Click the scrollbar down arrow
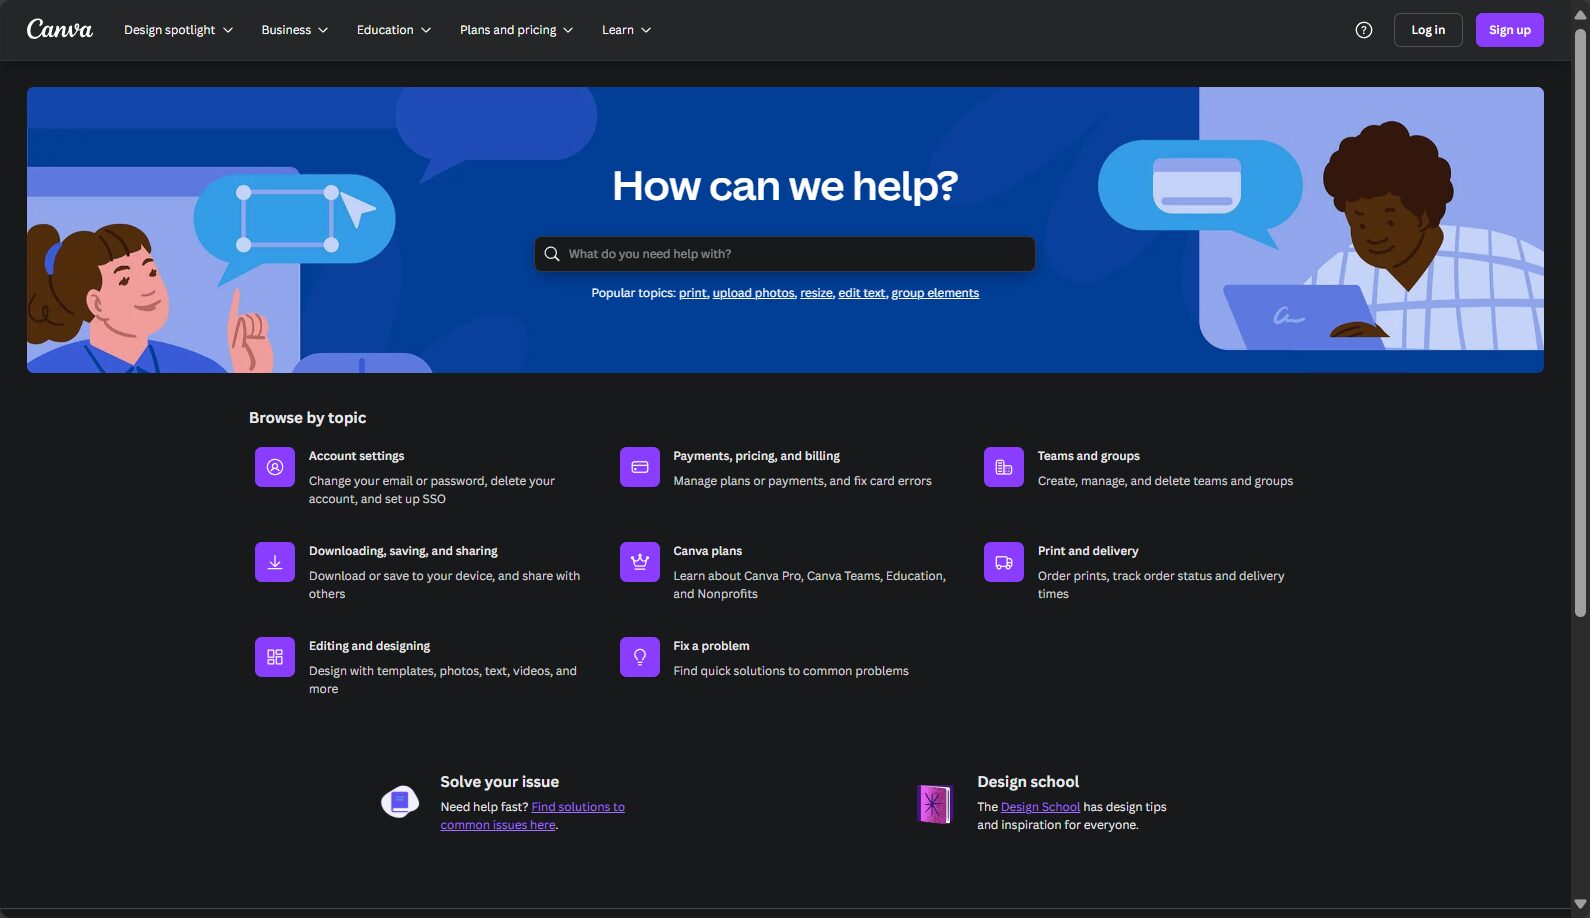 [1580, 905]
